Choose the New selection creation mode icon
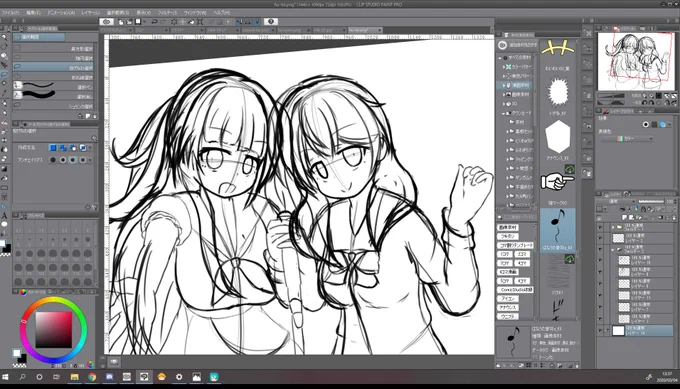Screen dimensions: 680x389 coord(53,148)
